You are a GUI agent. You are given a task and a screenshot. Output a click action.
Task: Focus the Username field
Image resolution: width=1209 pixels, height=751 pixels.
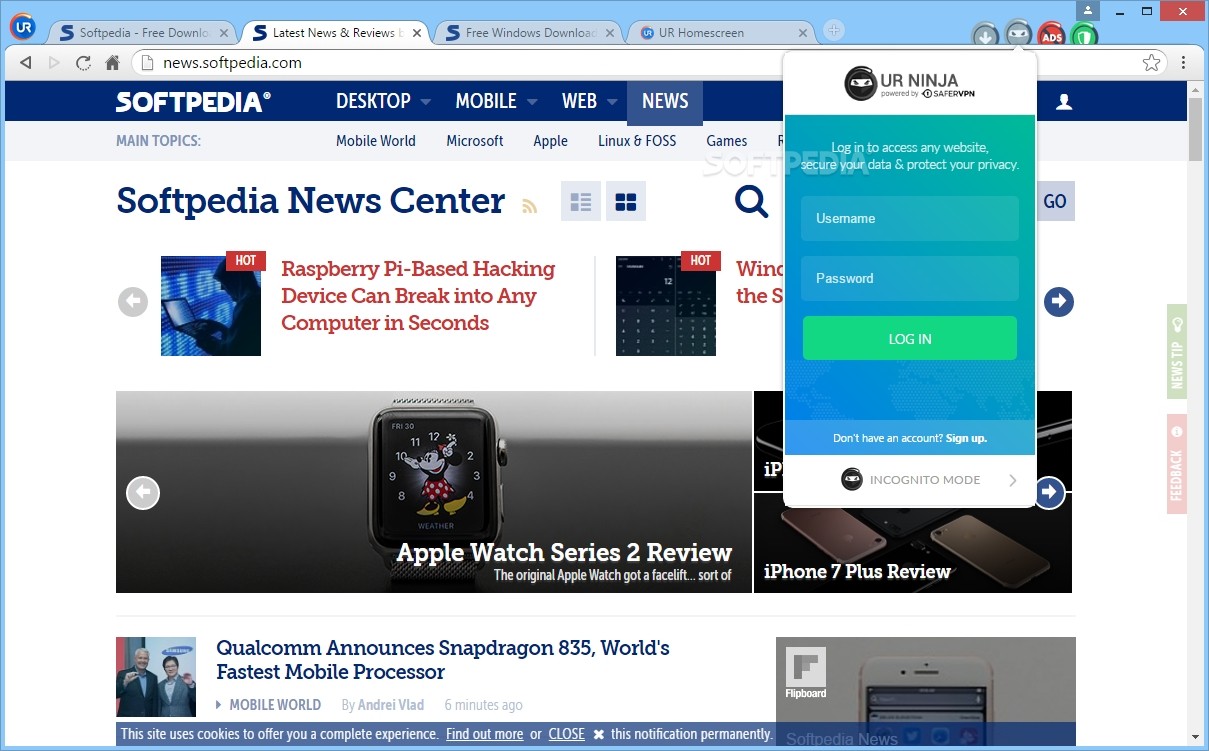[x=910, y=218]
